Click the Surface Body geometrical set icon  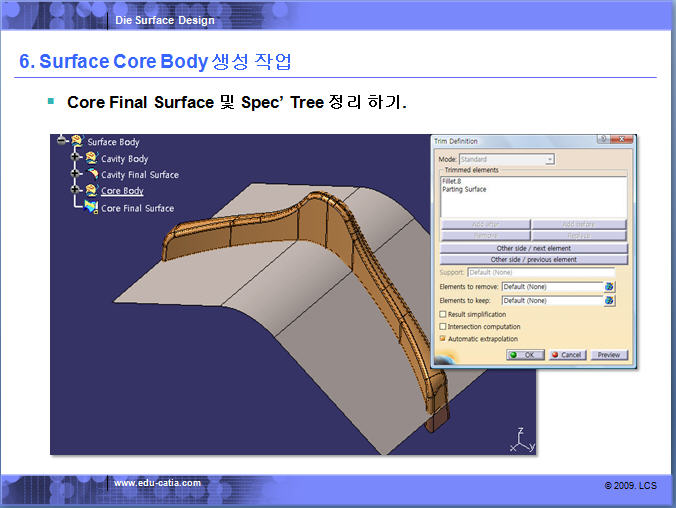[x=76, y=141]
